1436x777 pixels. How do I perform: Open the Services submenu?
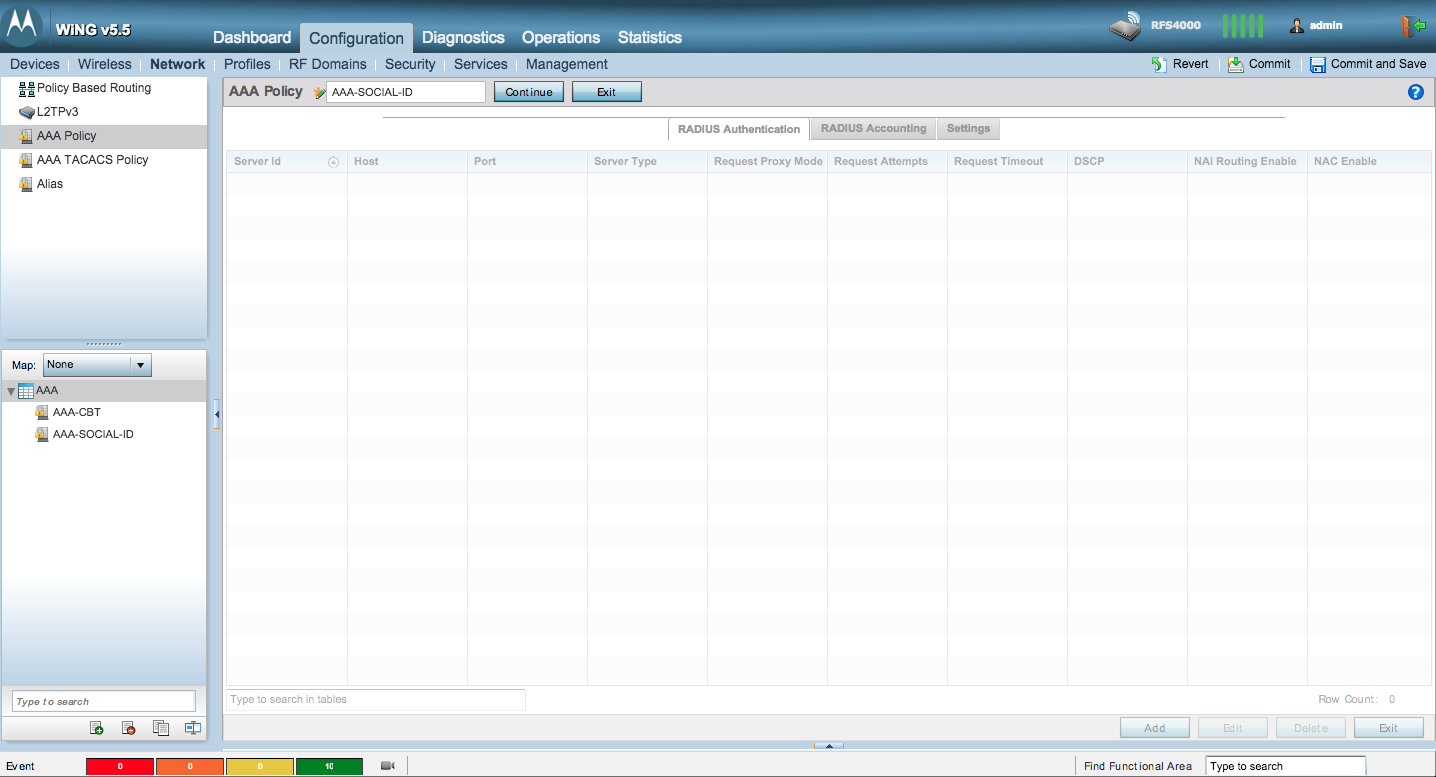[x=481, y=64]
